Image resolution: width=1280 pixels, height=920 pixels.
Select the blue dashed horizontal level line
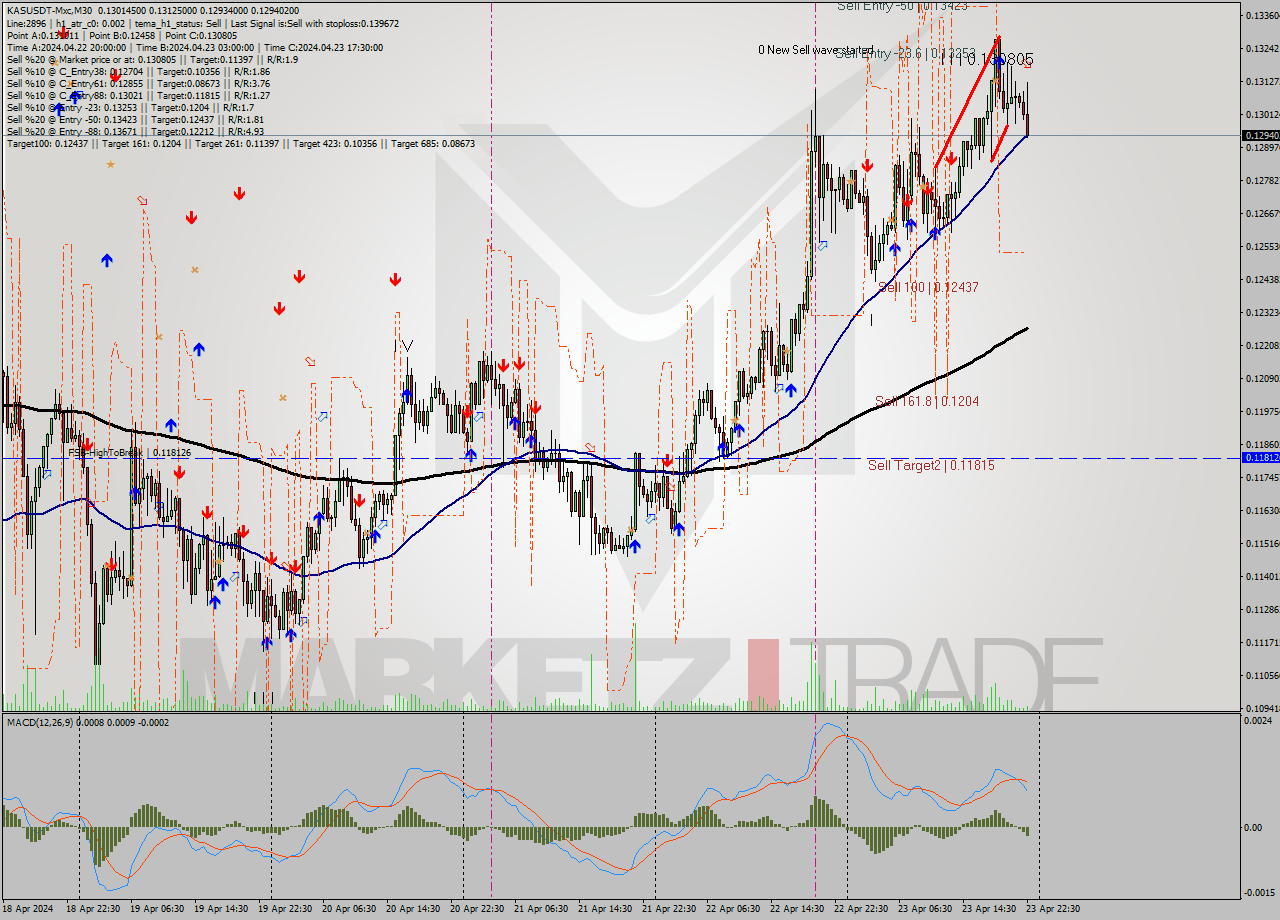tap(620, 458)
